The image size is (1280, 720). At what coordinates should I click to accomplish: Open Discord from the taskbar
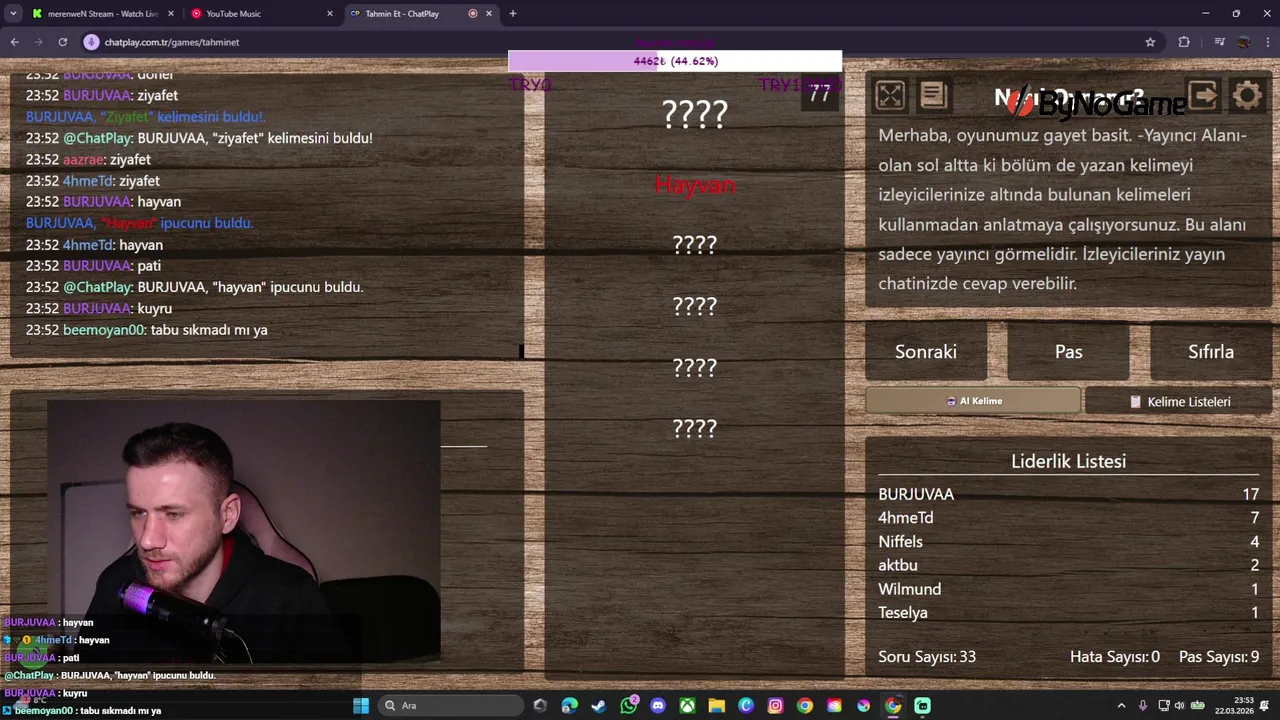tap(657, 706)
